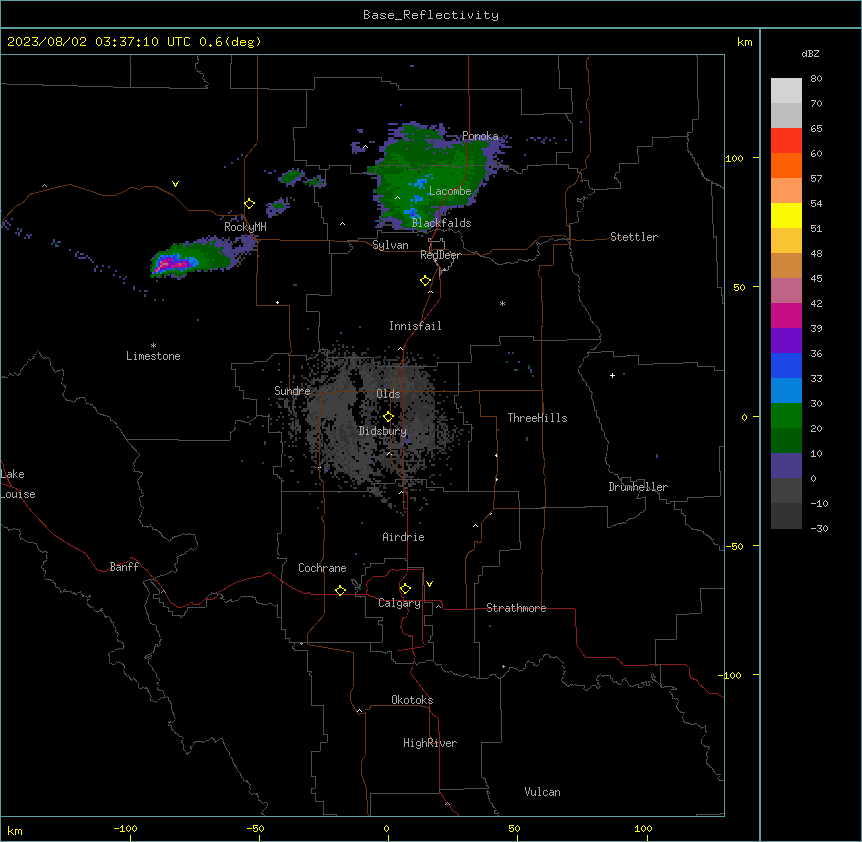
Task: Click the Drumheller label
Action: point(638,487)
